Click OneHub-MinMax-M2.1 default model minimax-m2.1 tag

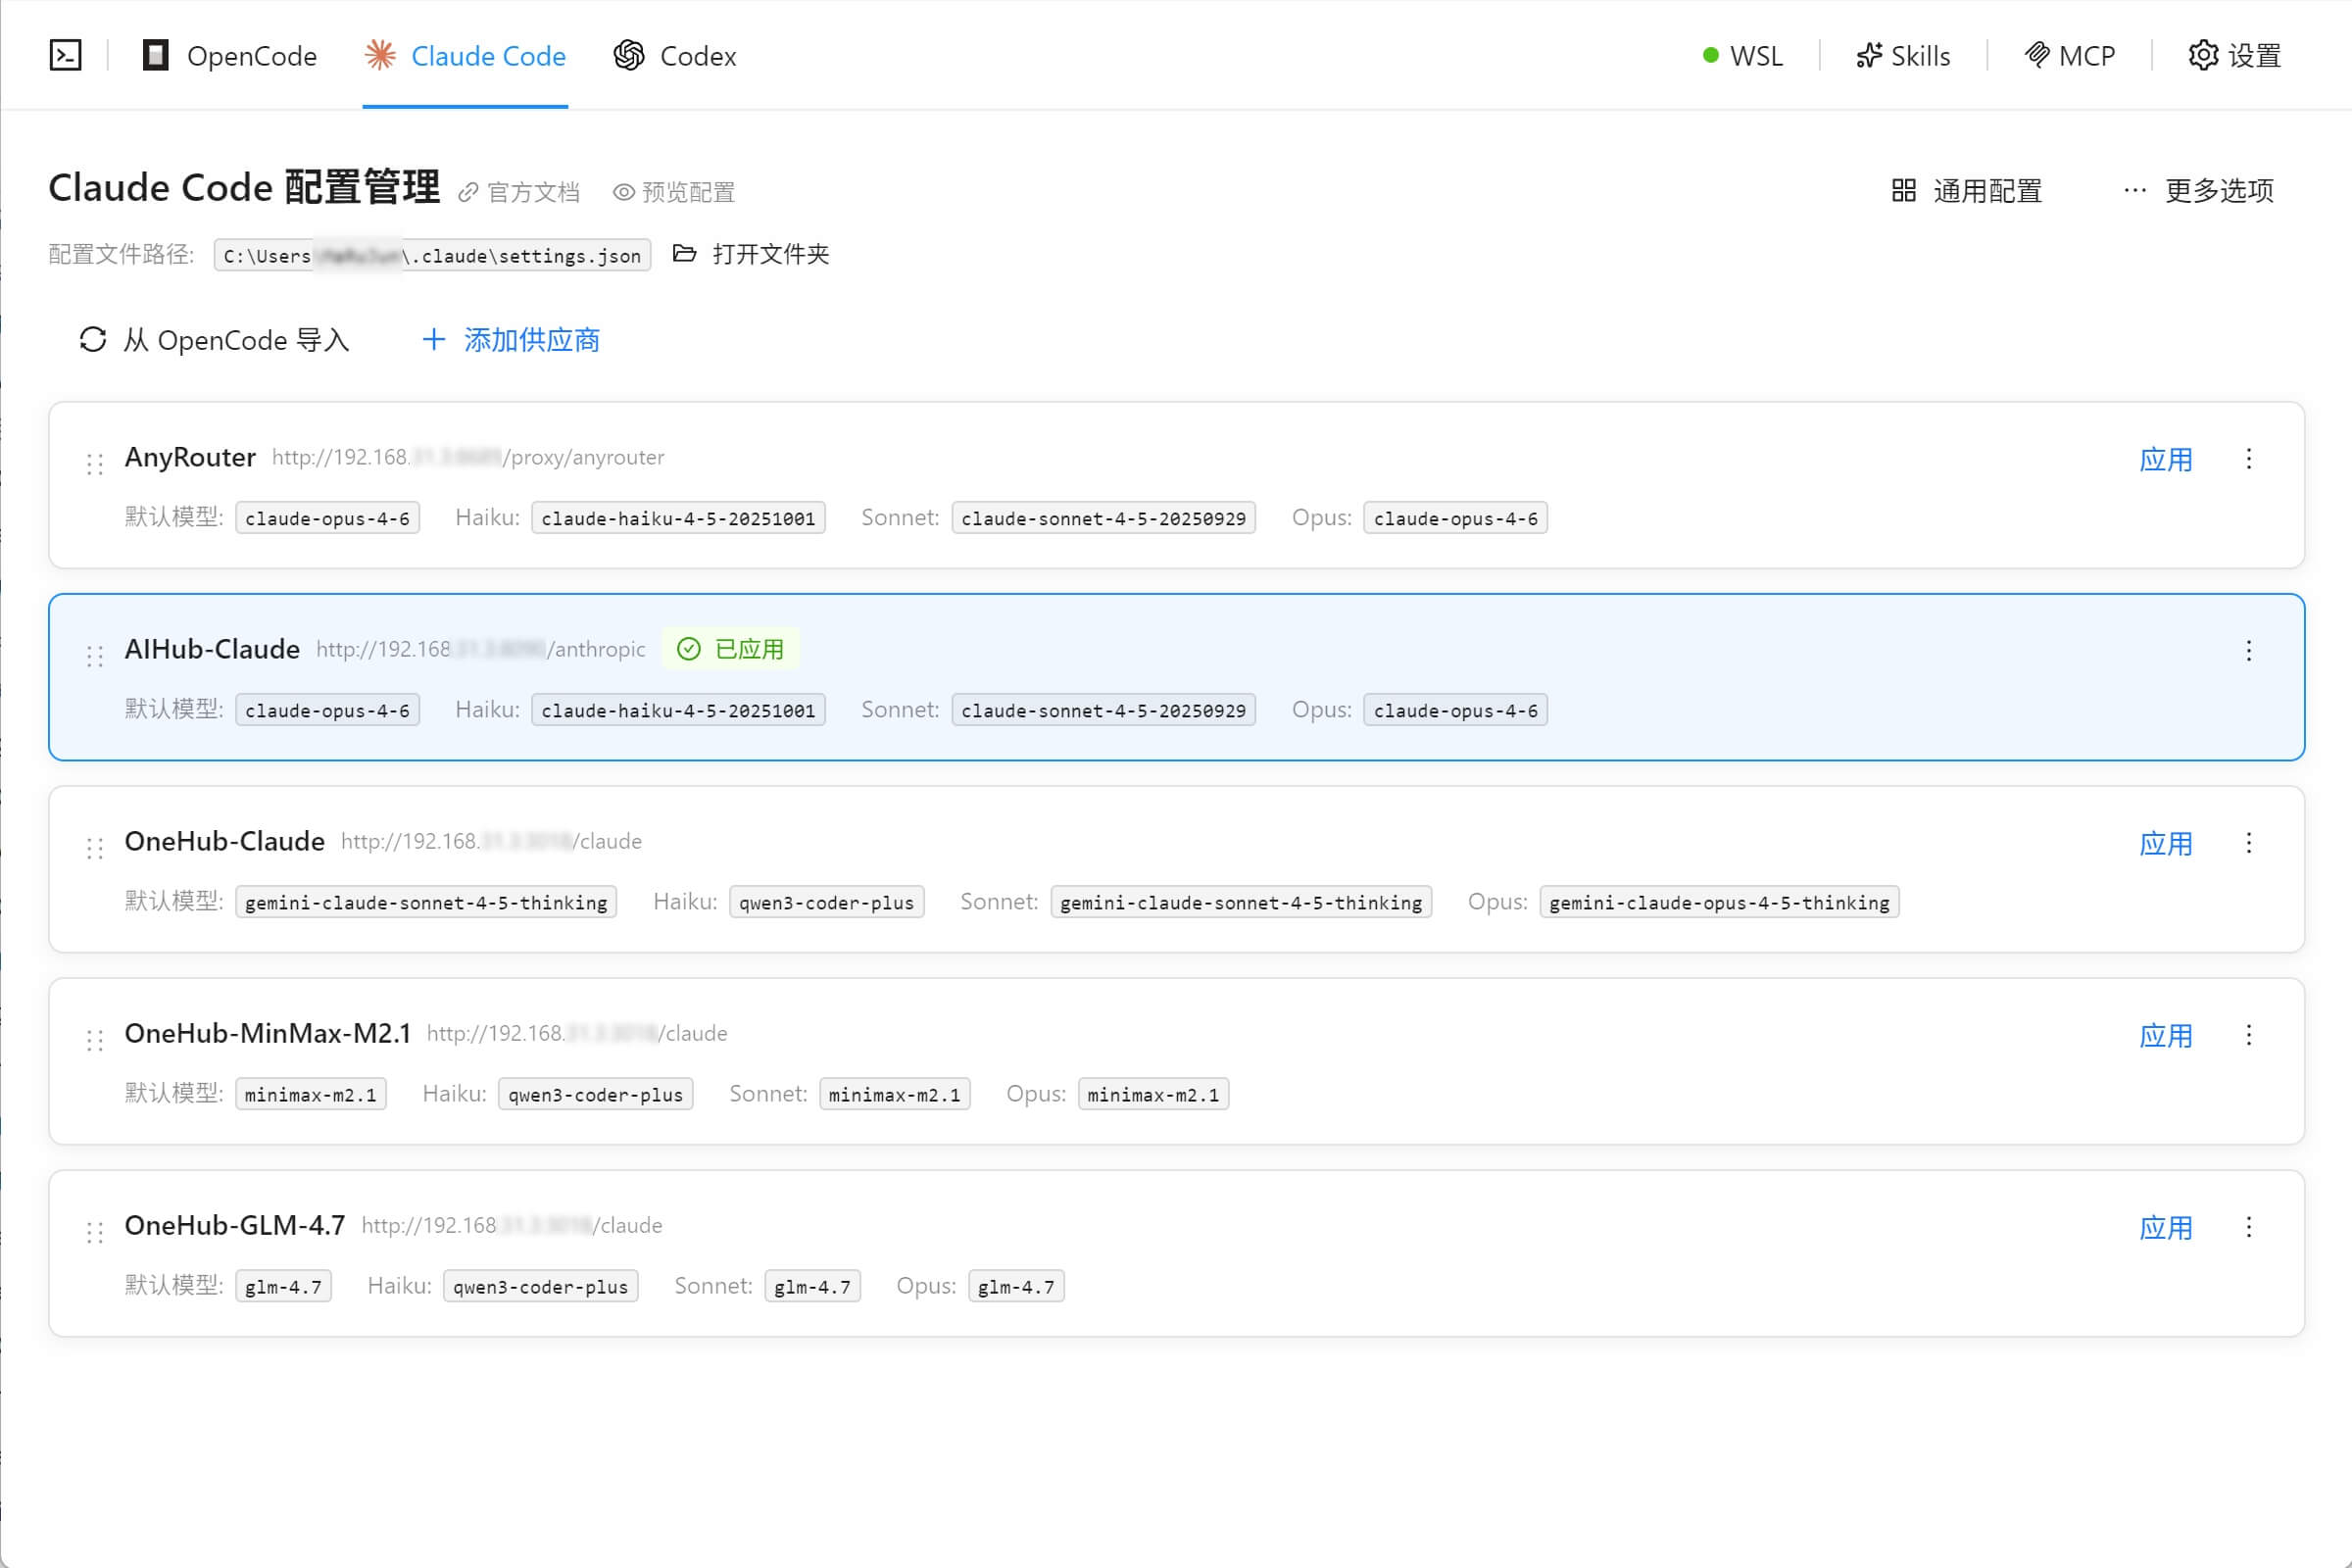pos(311,1094)
